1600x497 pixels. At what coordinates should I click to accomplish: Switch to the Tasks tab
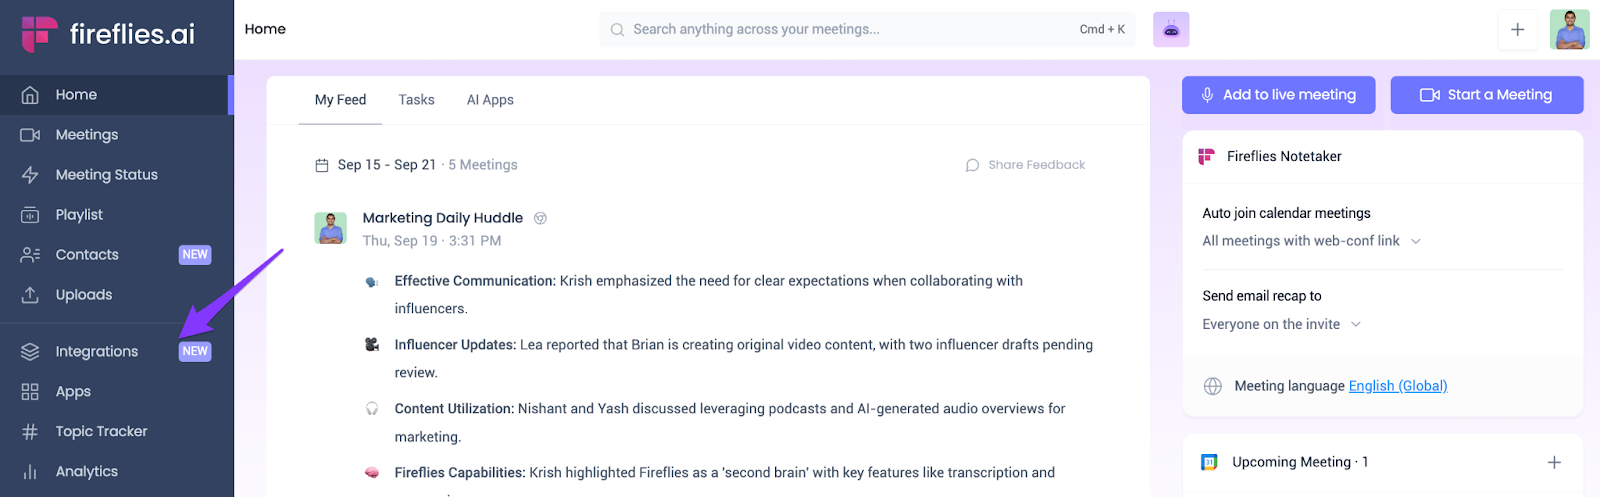coord(416,100)
